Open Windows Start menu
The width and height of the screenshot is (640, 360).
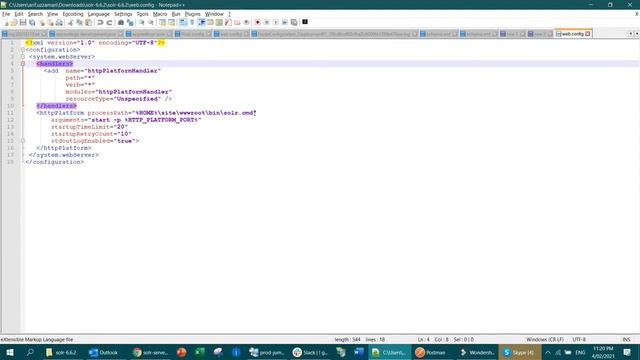point(10,352)
